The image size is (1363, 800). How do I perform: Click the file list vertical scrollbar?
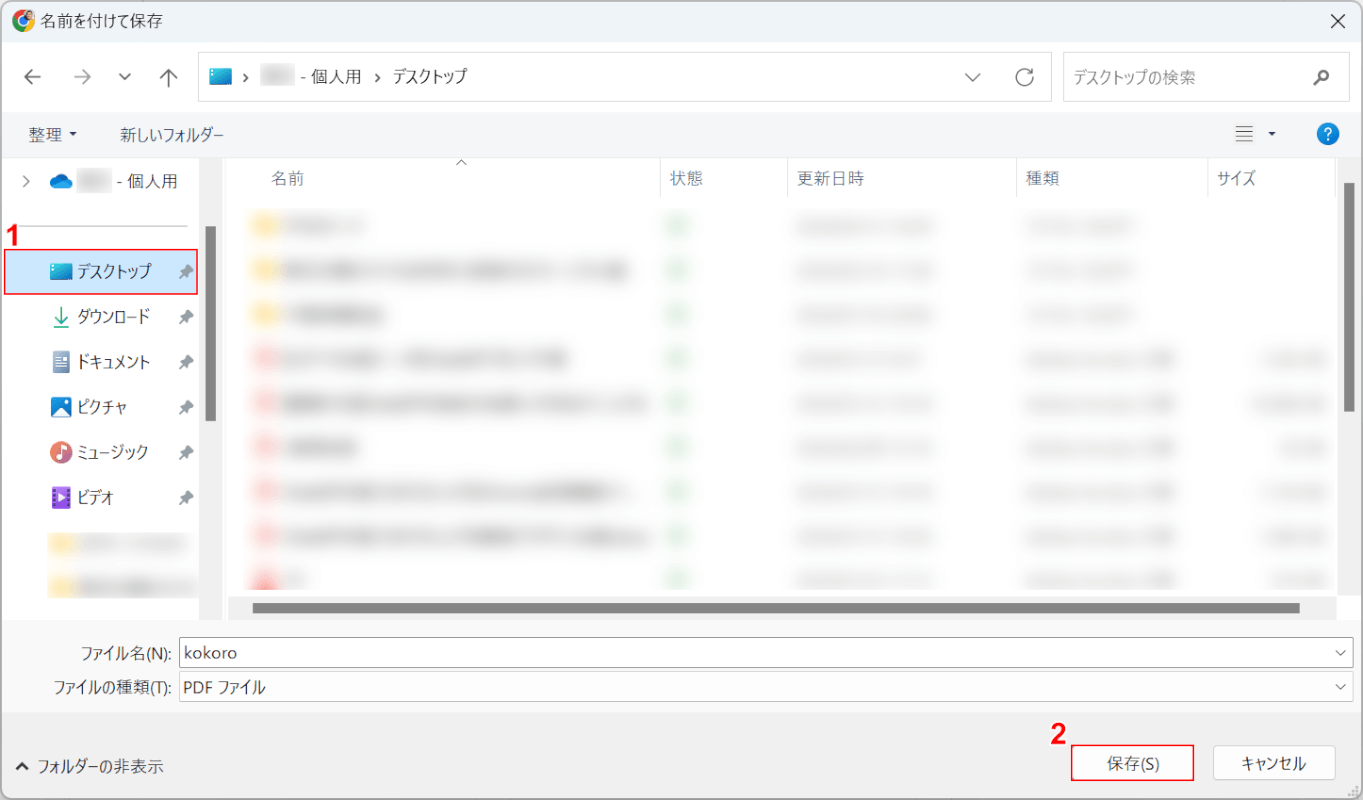(x=1347, y=298)
